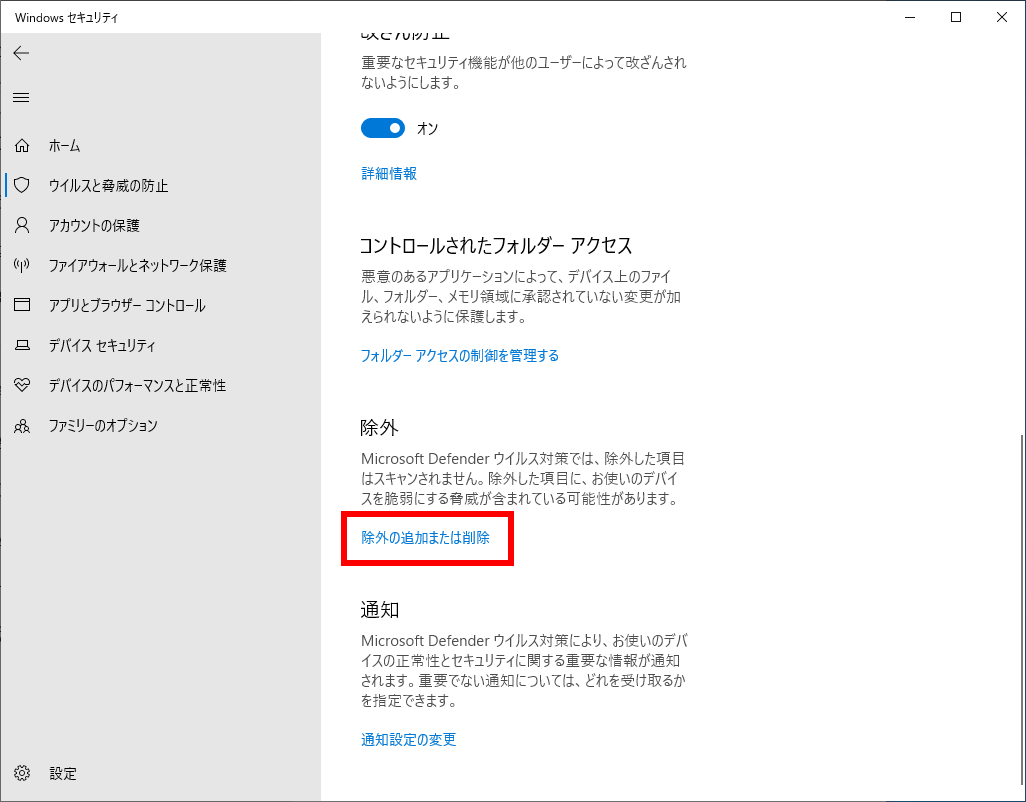The width and height of the screenshot is (1026, 802).
Task: Minimize the Windows セキュリティ window
Action: (x=910, y=17)
